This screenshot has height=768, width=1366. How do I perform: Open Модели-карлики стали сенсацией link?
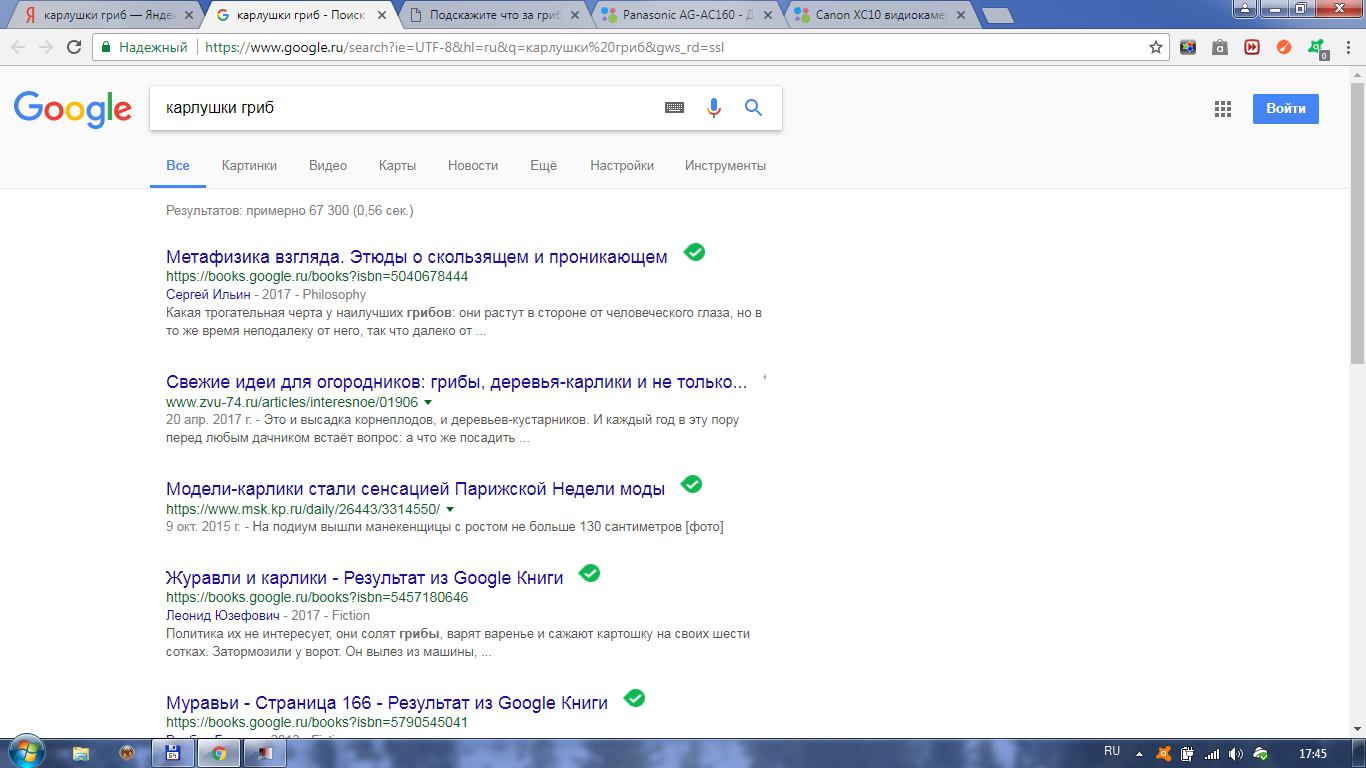416,489
